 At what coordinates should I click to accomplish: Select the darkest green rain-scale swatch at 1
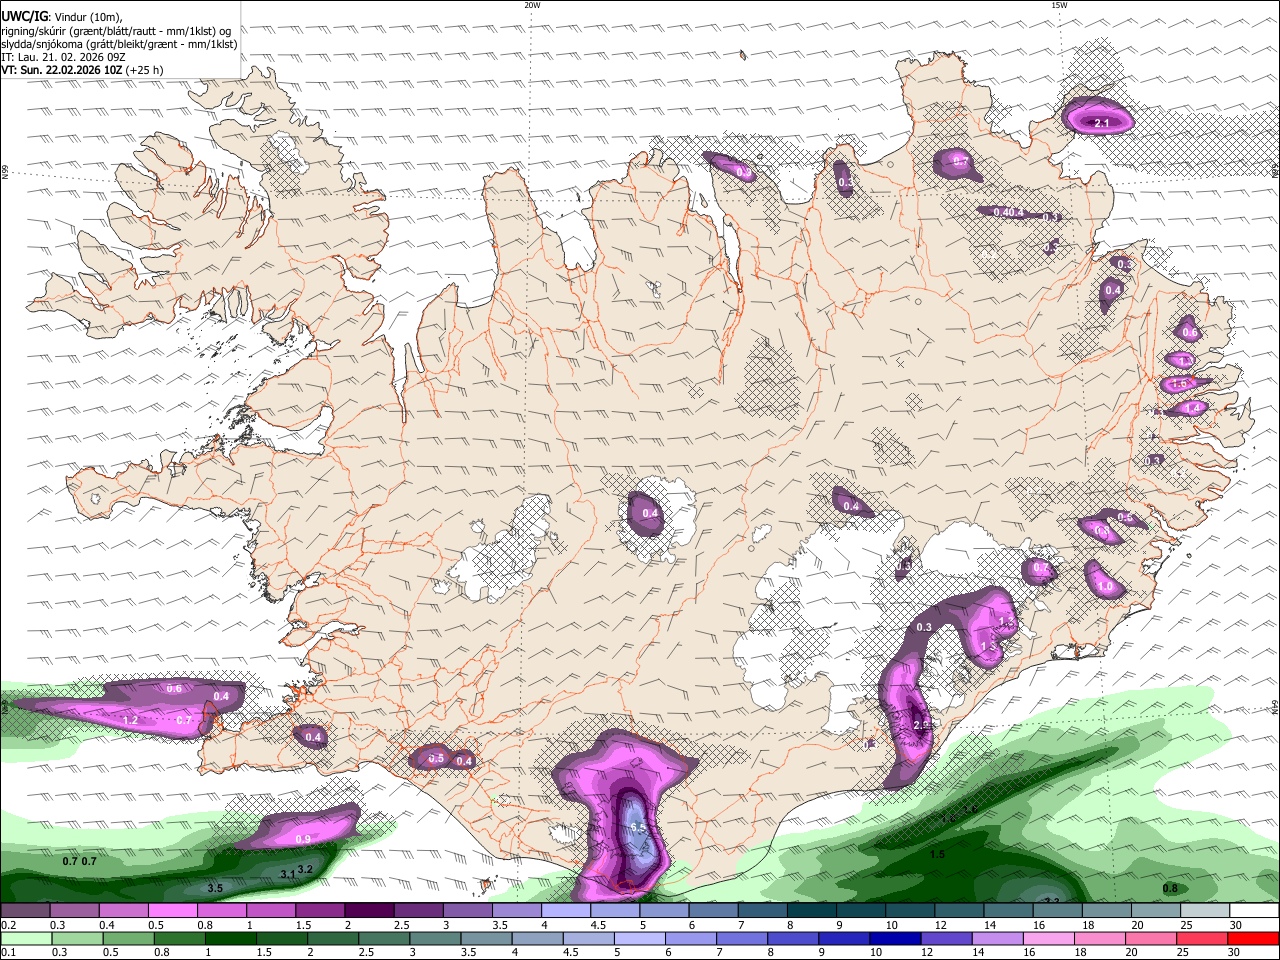point(232,939)
